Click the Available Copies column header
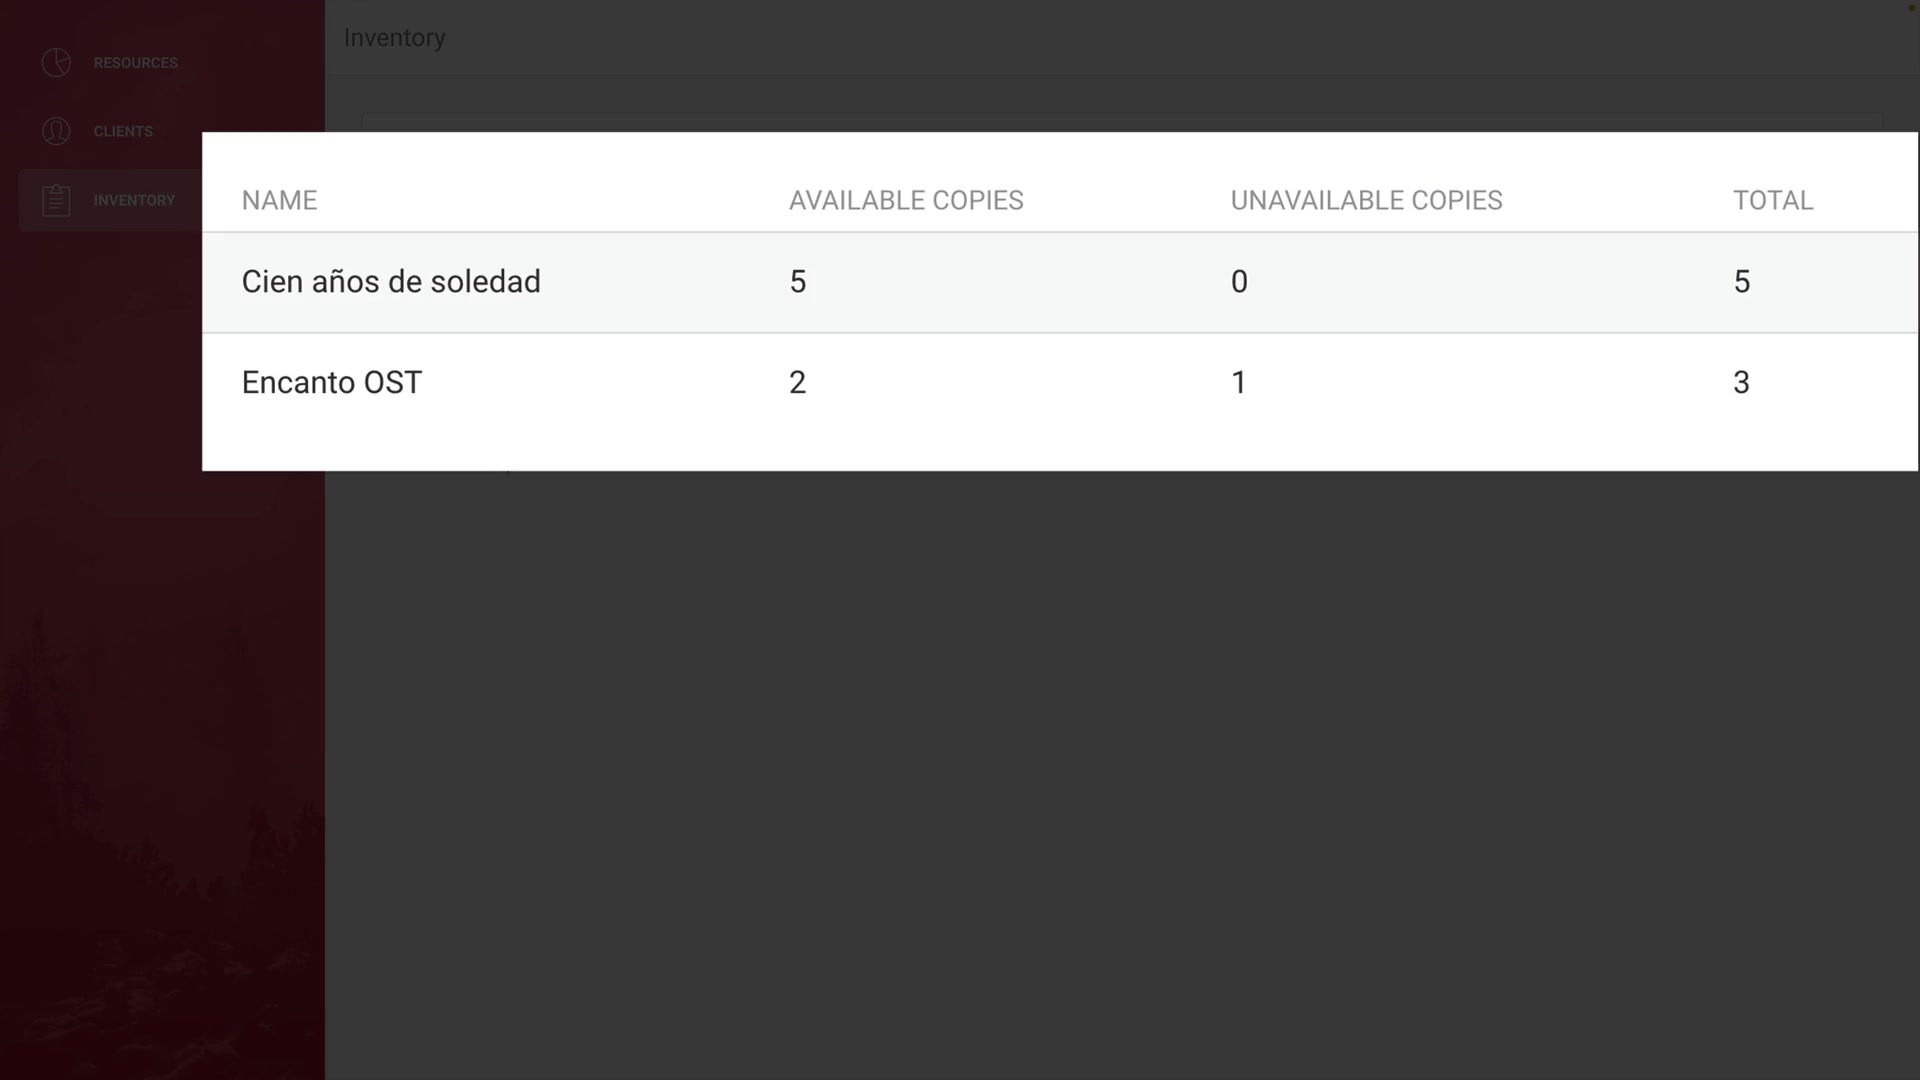Image resolution: width=1920 pixels, height=1080 pixels. tap(905, 200)
